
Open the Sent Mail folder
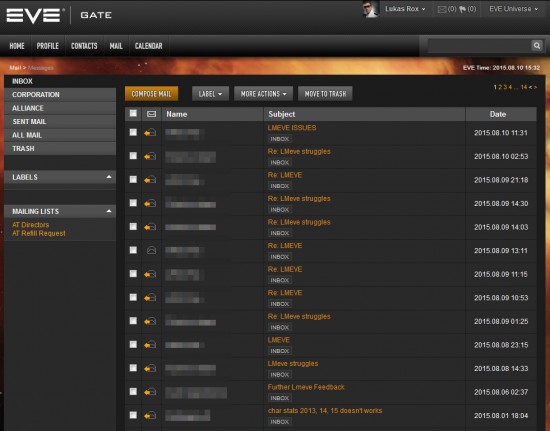coord(60,122)
